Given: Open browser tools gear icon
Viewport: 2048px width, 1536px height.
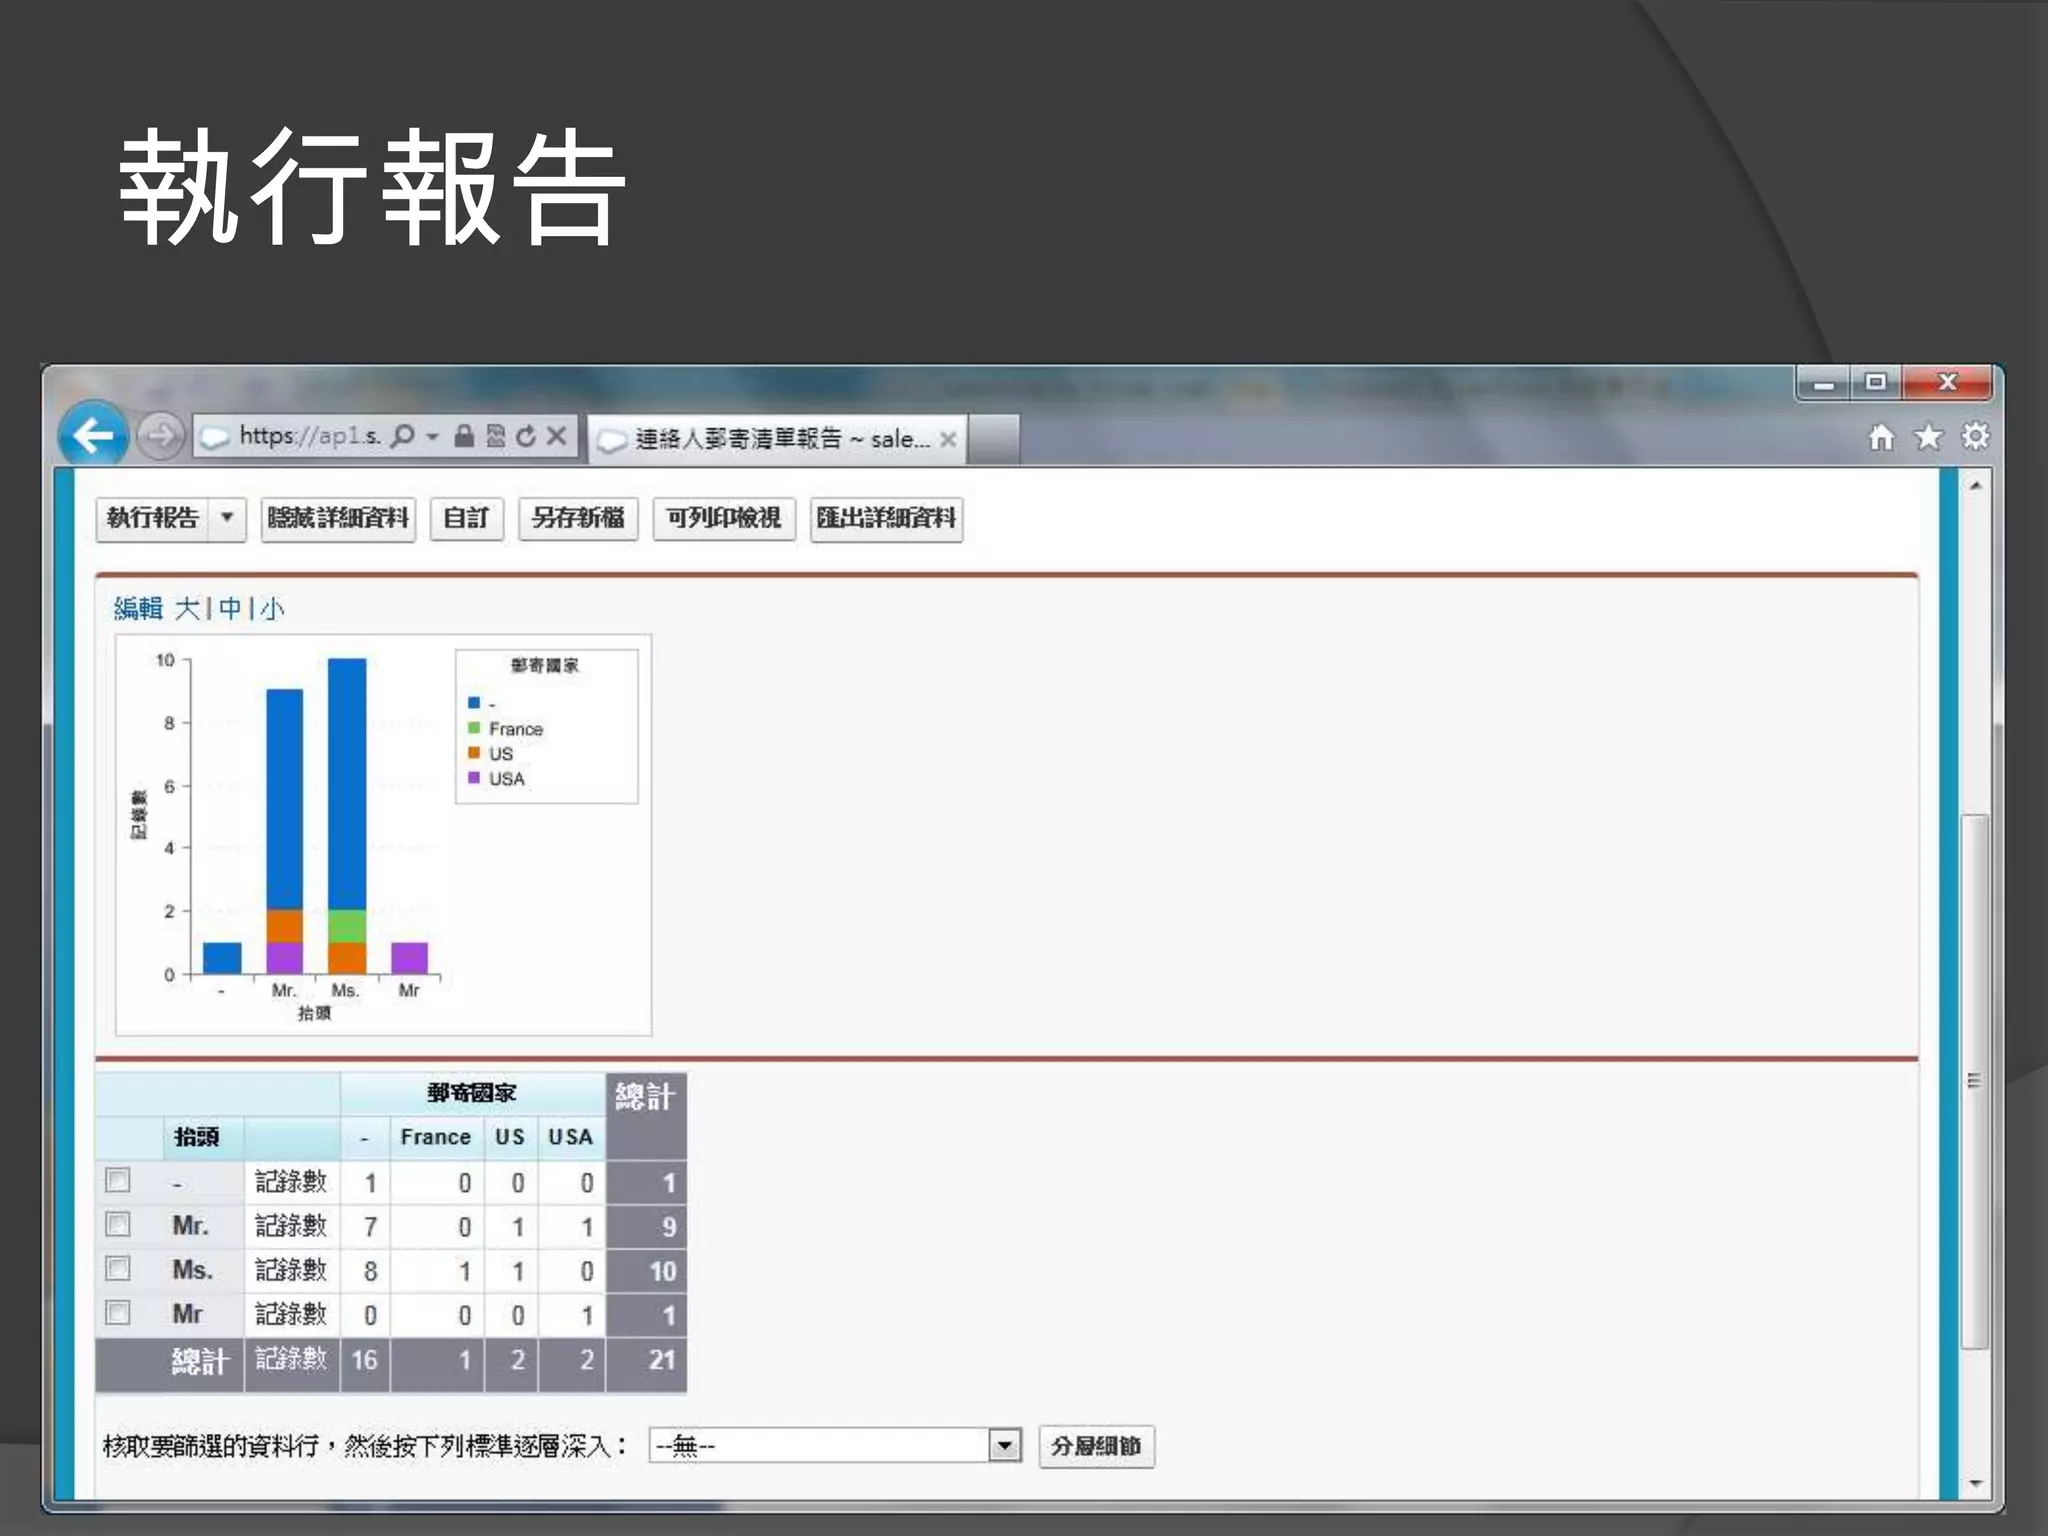Looking at the screenshot, I should point(1975,437).
